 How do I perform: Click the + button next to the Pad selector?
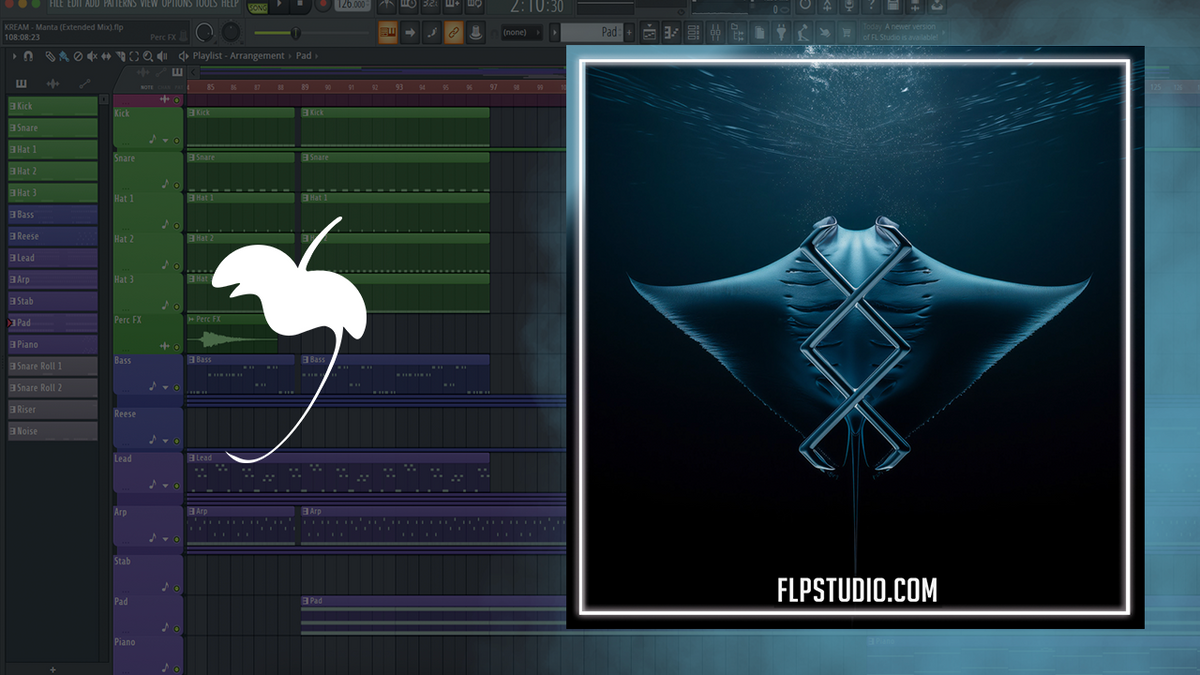(629, 32)
